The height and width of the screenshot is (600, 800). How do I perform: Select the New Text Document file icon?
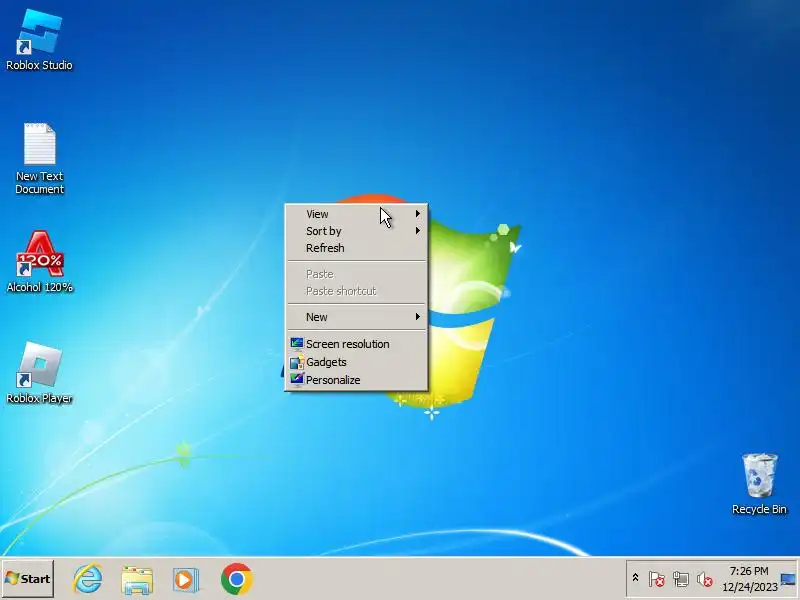click(39, 159)
